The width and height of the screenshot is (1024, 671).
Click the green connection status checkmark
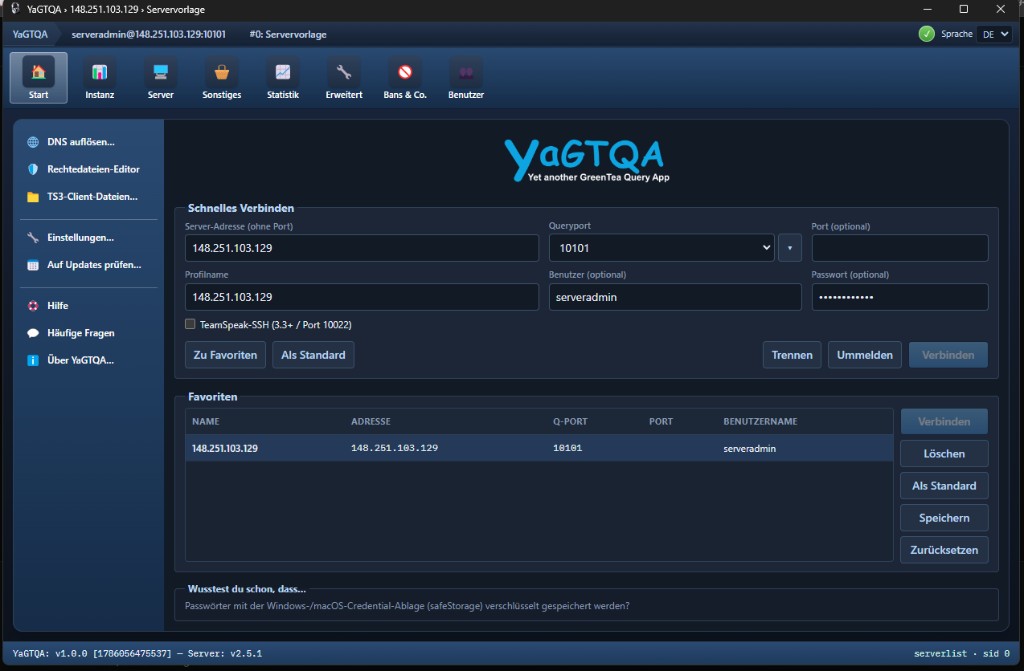(926, 34)
